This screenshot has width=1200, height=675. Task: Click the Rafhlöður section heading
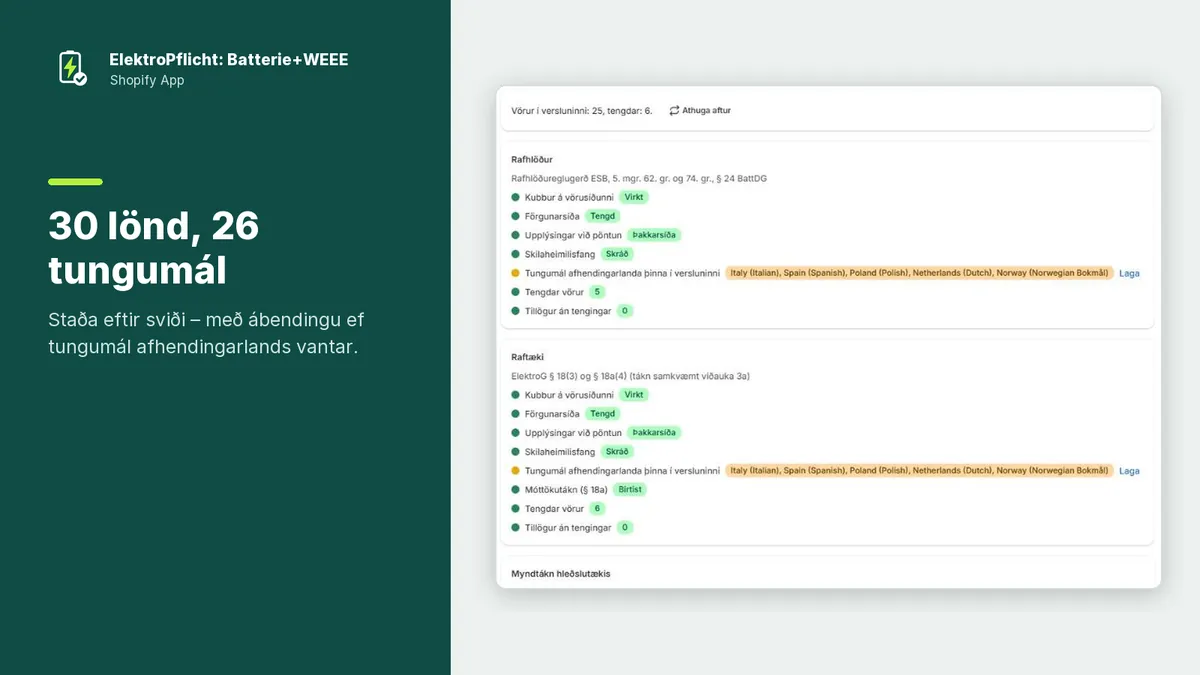532,159
